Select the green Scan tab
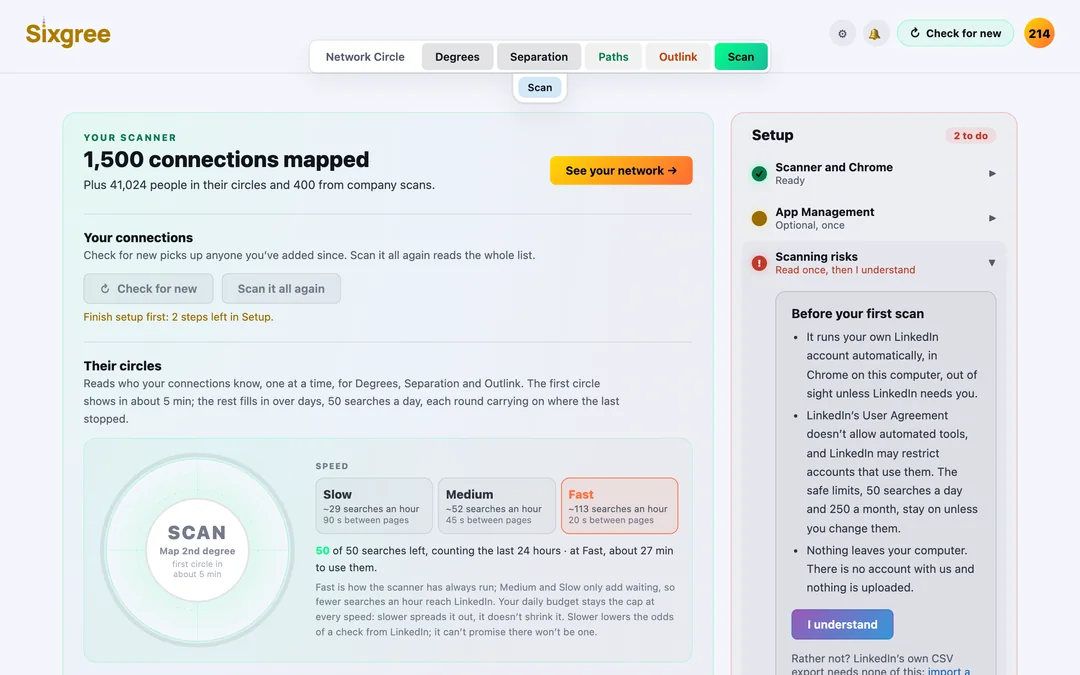The image size is (1080, 675). click(x=740, y=56)
